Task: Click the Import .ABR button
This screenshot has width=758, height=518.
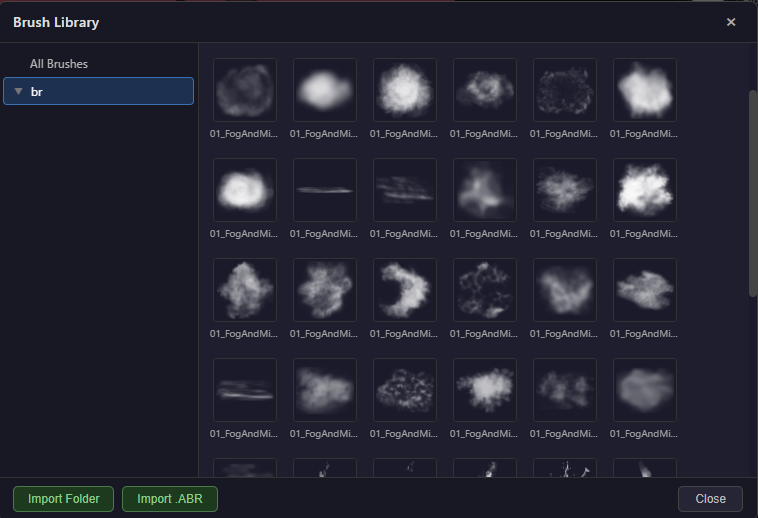Action: pos(170,499)
